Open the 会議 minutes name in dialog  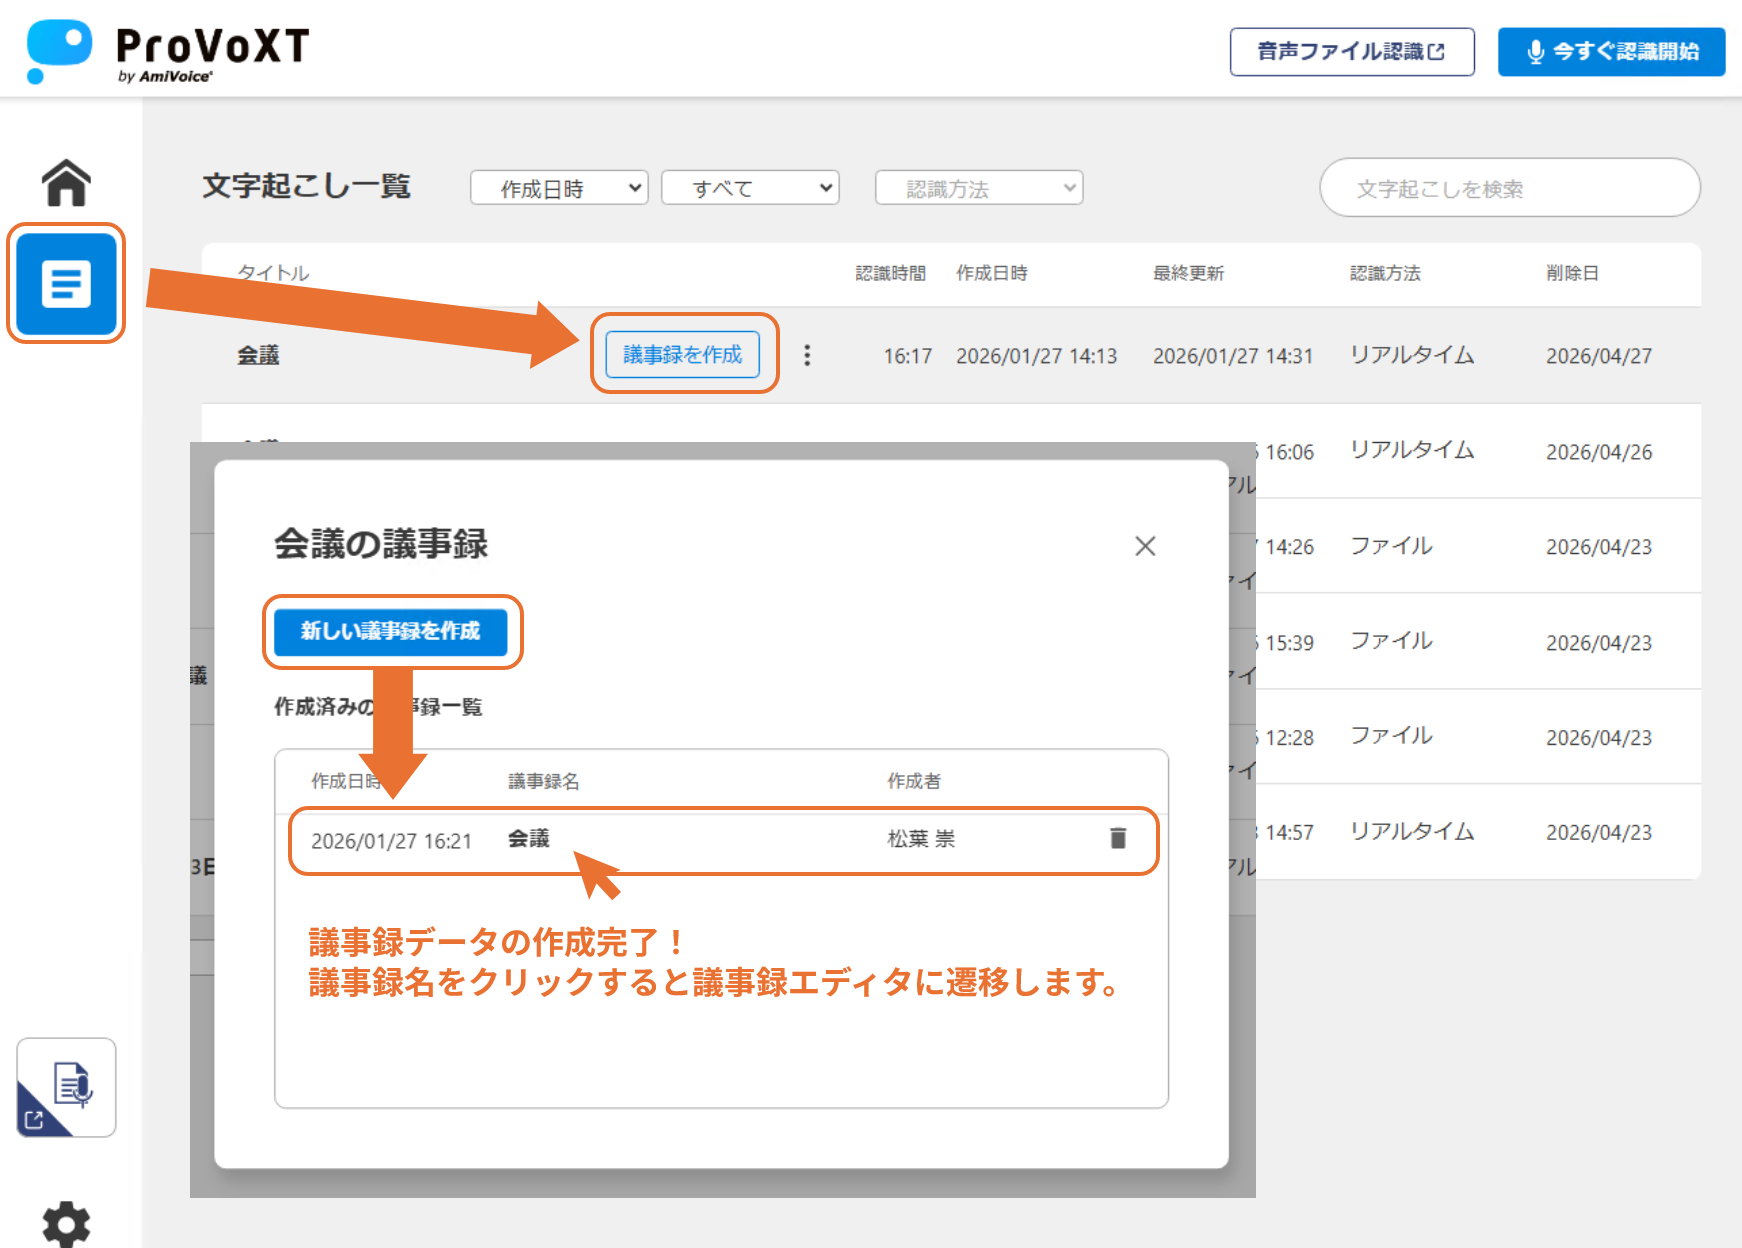point(529,839)
